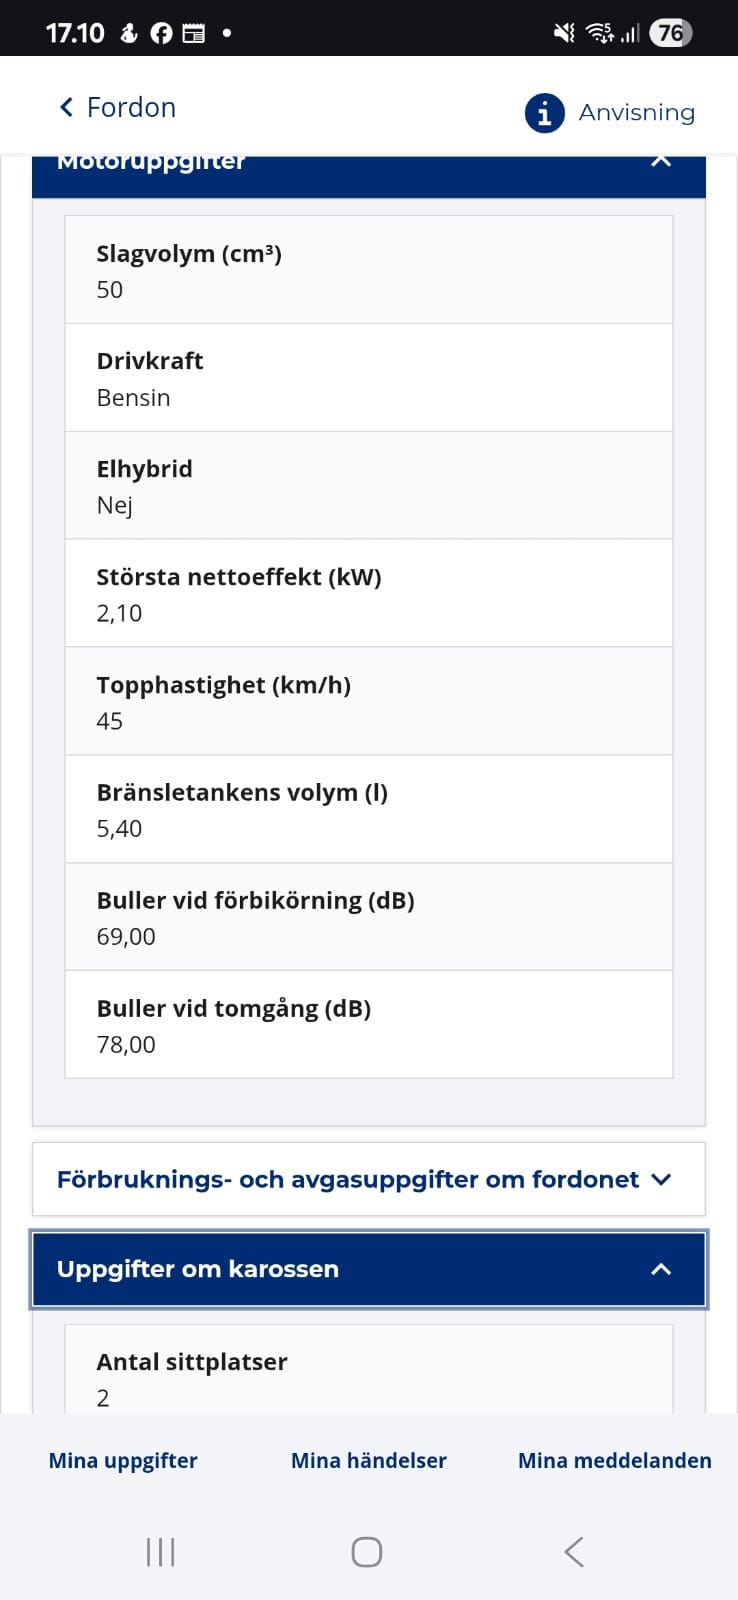738x1600 pixels.
Task: Tap the back chevron beside Fordon
Action: coord(67,107)
